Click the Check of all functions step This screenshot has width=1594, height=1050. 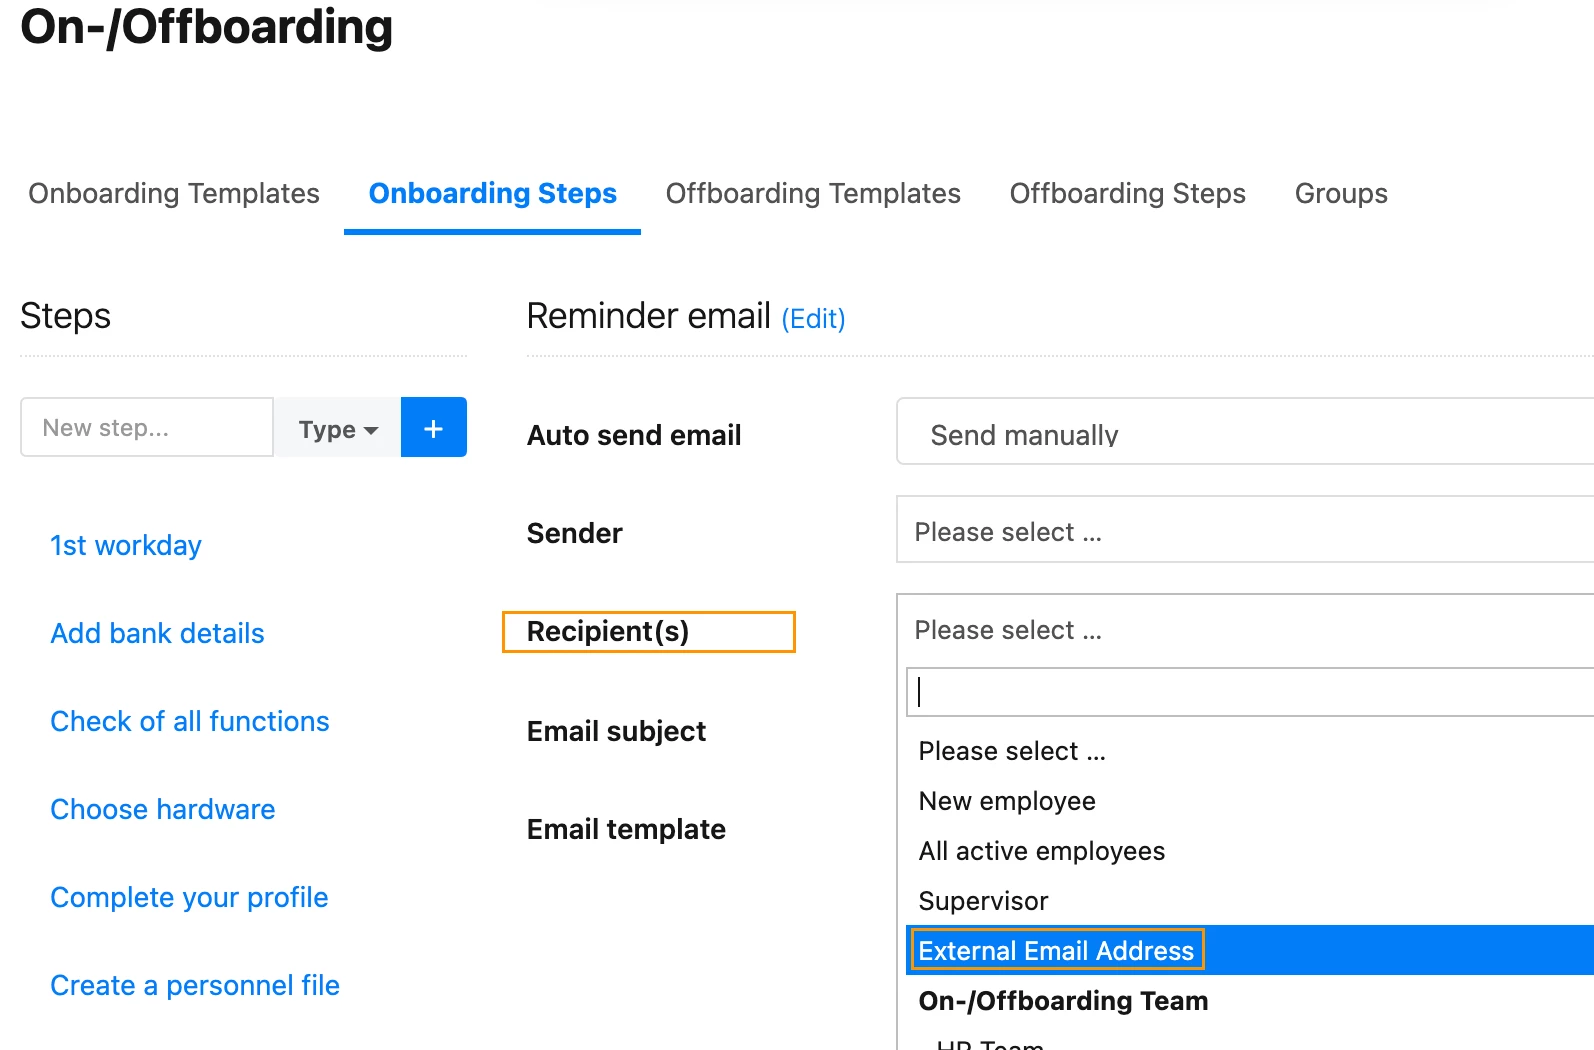[x=190, y=721]
